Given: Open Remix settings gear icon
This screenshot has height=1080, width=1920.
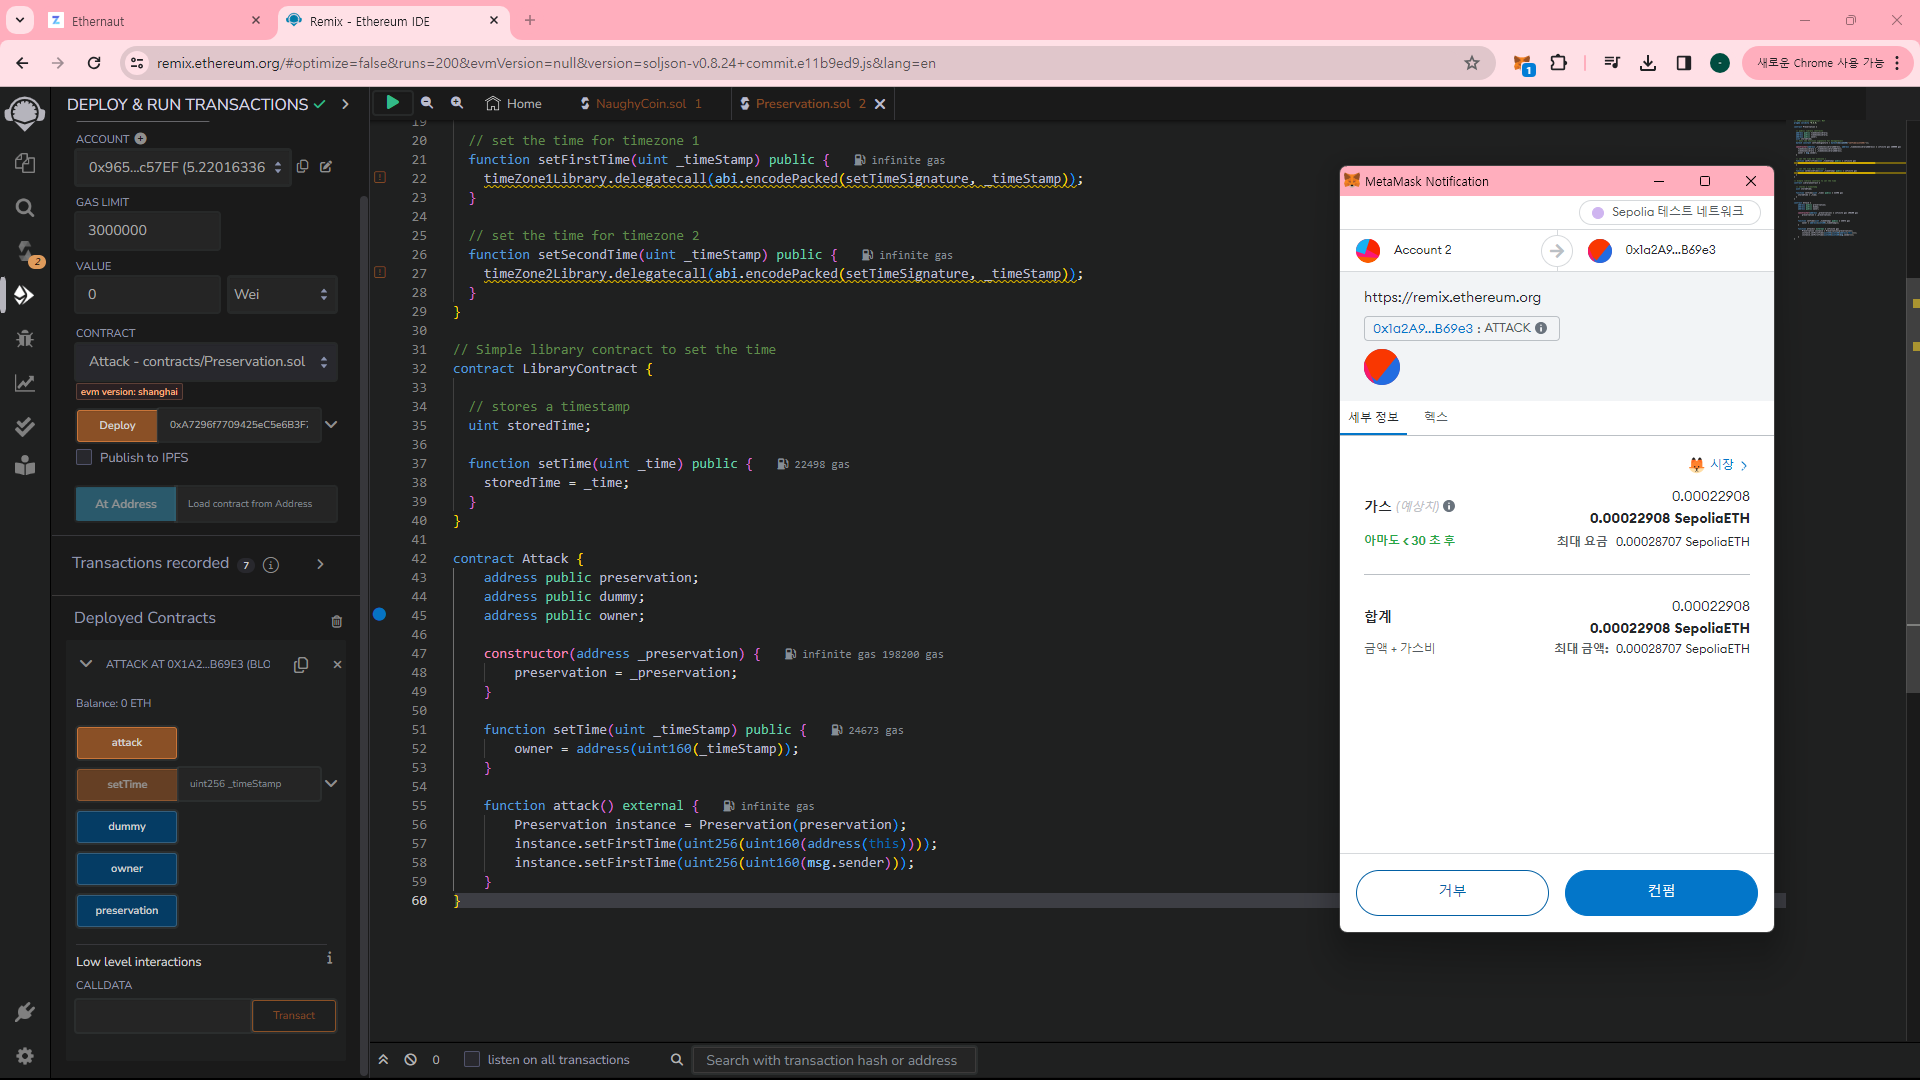Looking at the screenshot, I should click(25, 1056).
